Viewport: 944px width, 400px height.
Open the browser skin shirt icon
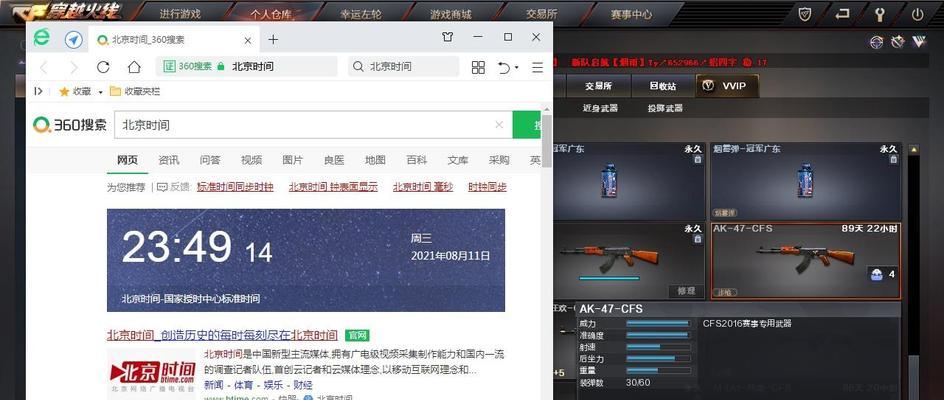pyautogui.click(x=447, y=37)
